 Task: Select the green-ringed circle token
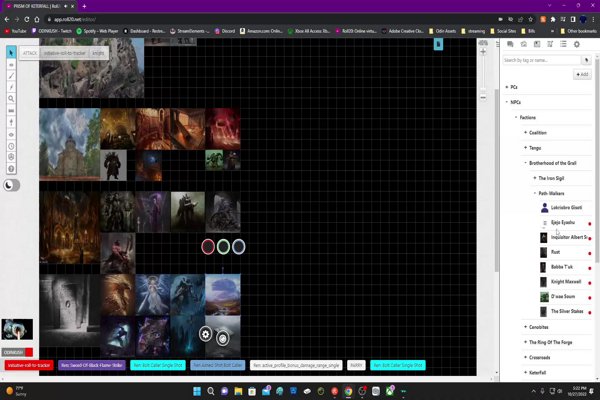coord(223,247)
